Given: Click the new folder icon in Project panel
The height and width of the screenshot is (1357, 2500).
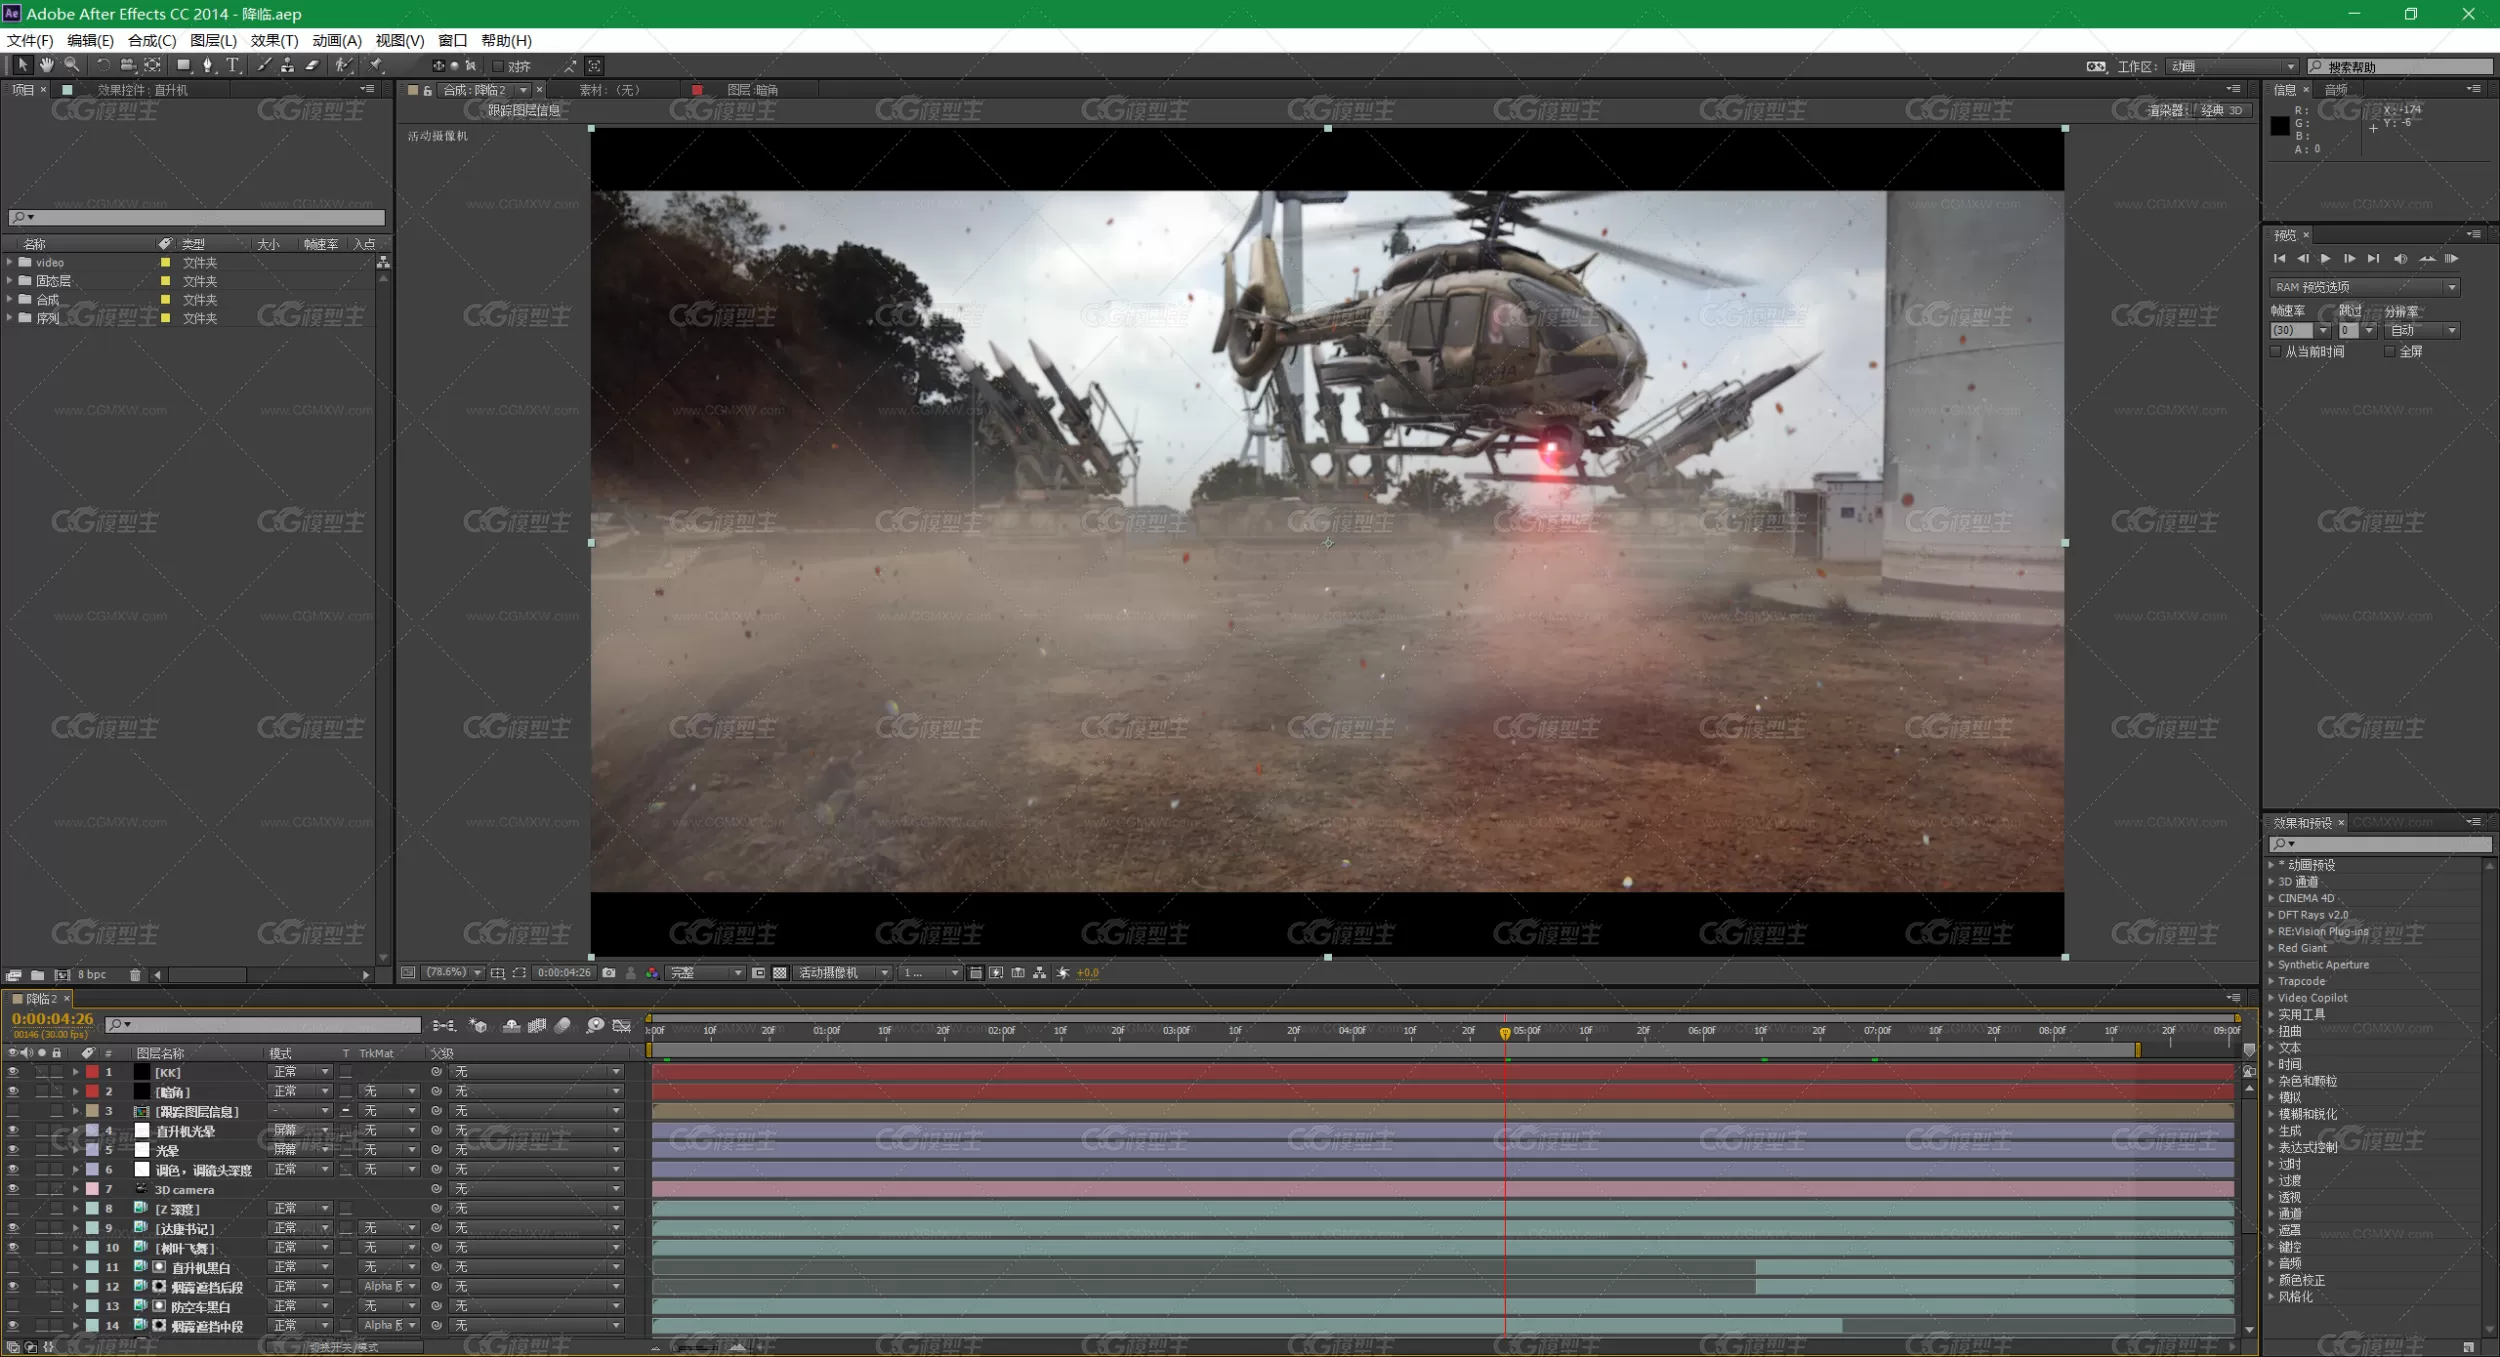Looking at the screenshot, I should 37,975.
